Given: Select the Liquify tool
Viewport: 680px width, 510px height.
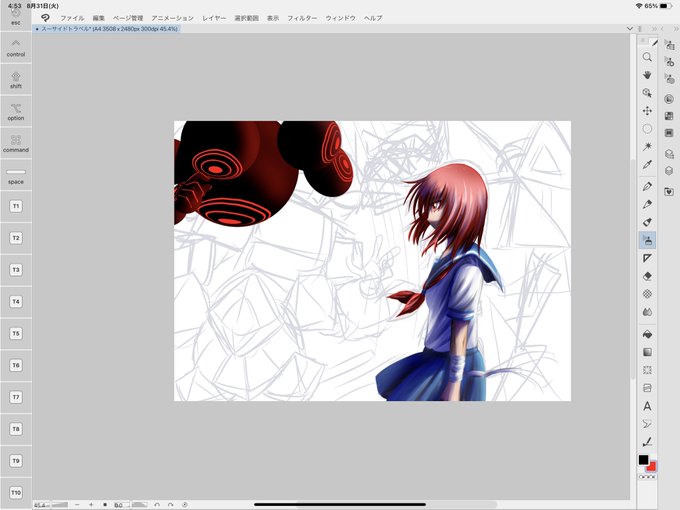Looking at the screenshot, I should click(x=647, y=312).
